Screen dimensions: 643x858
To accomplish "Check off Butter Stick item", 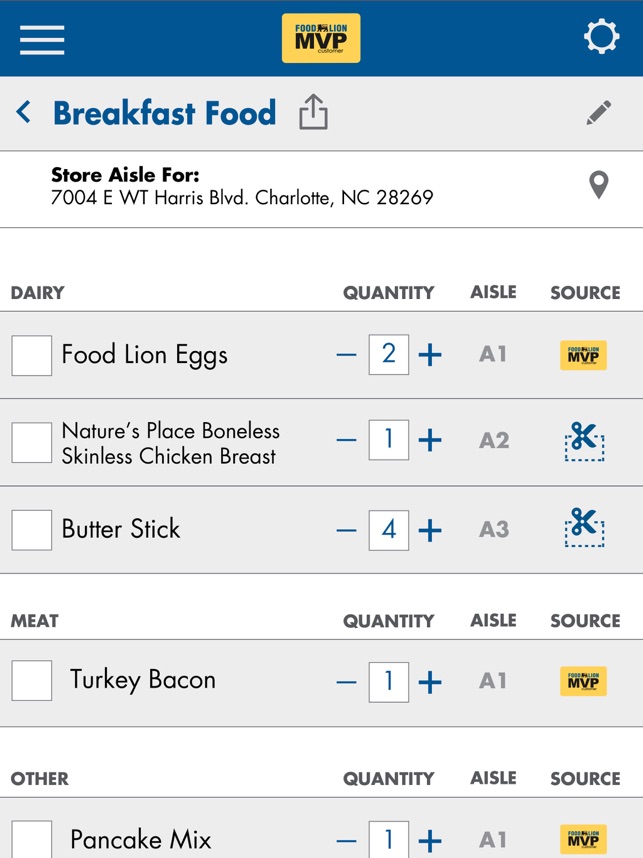I will pyautogui.click(x=32, y=529).
